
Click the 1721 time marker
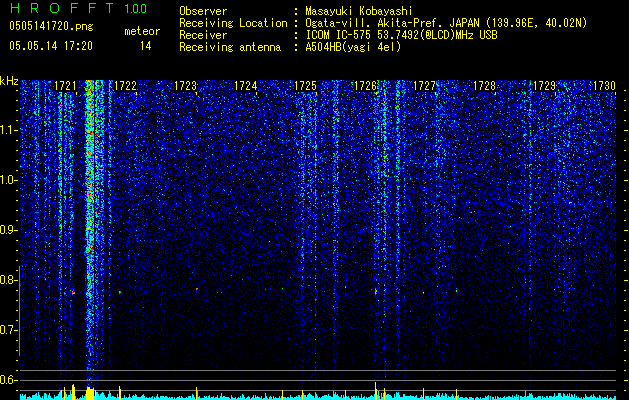click(x=65, y=85)
